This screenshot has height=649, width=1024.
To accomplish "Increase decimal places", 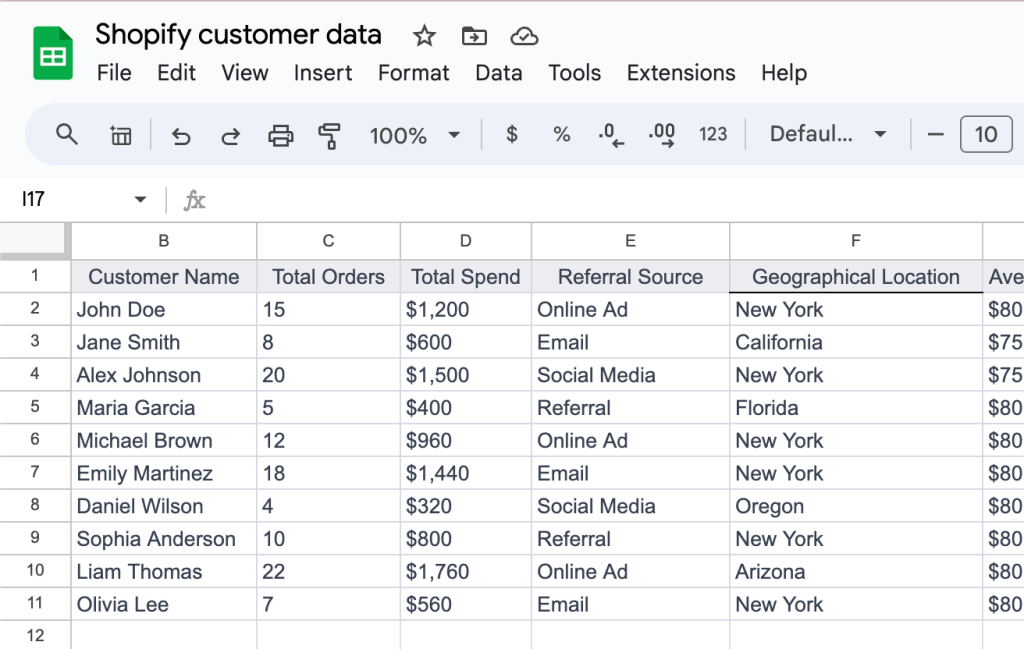I will tap(662, 135).
